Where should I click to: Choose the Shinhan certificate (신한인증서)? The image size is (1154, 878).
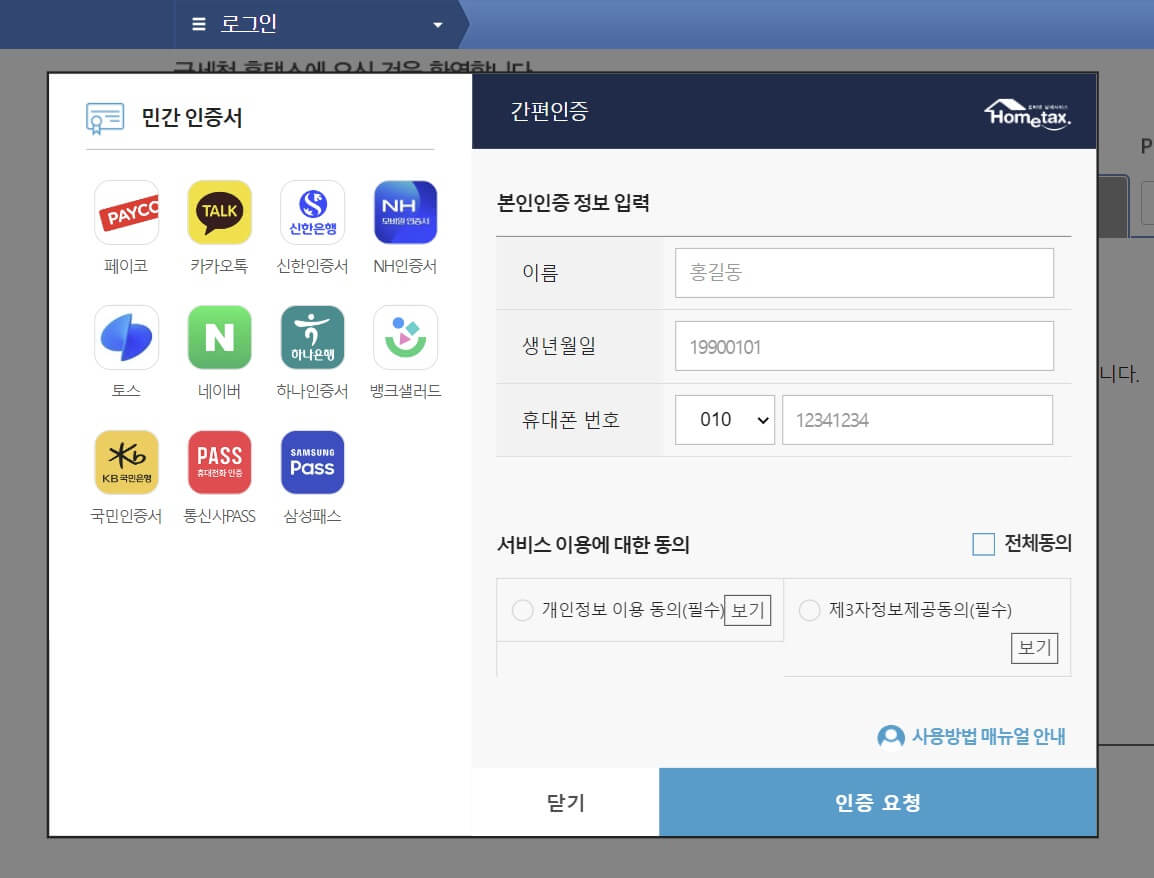coord(311,212)
